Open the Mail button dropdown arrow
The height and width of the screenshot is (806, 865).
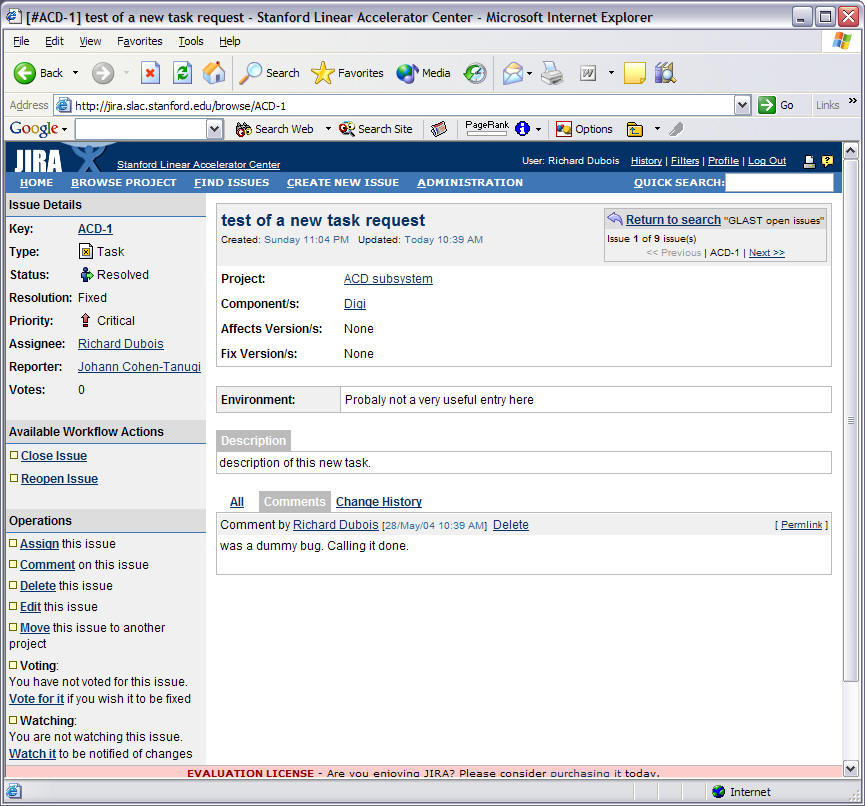(530, 73)
